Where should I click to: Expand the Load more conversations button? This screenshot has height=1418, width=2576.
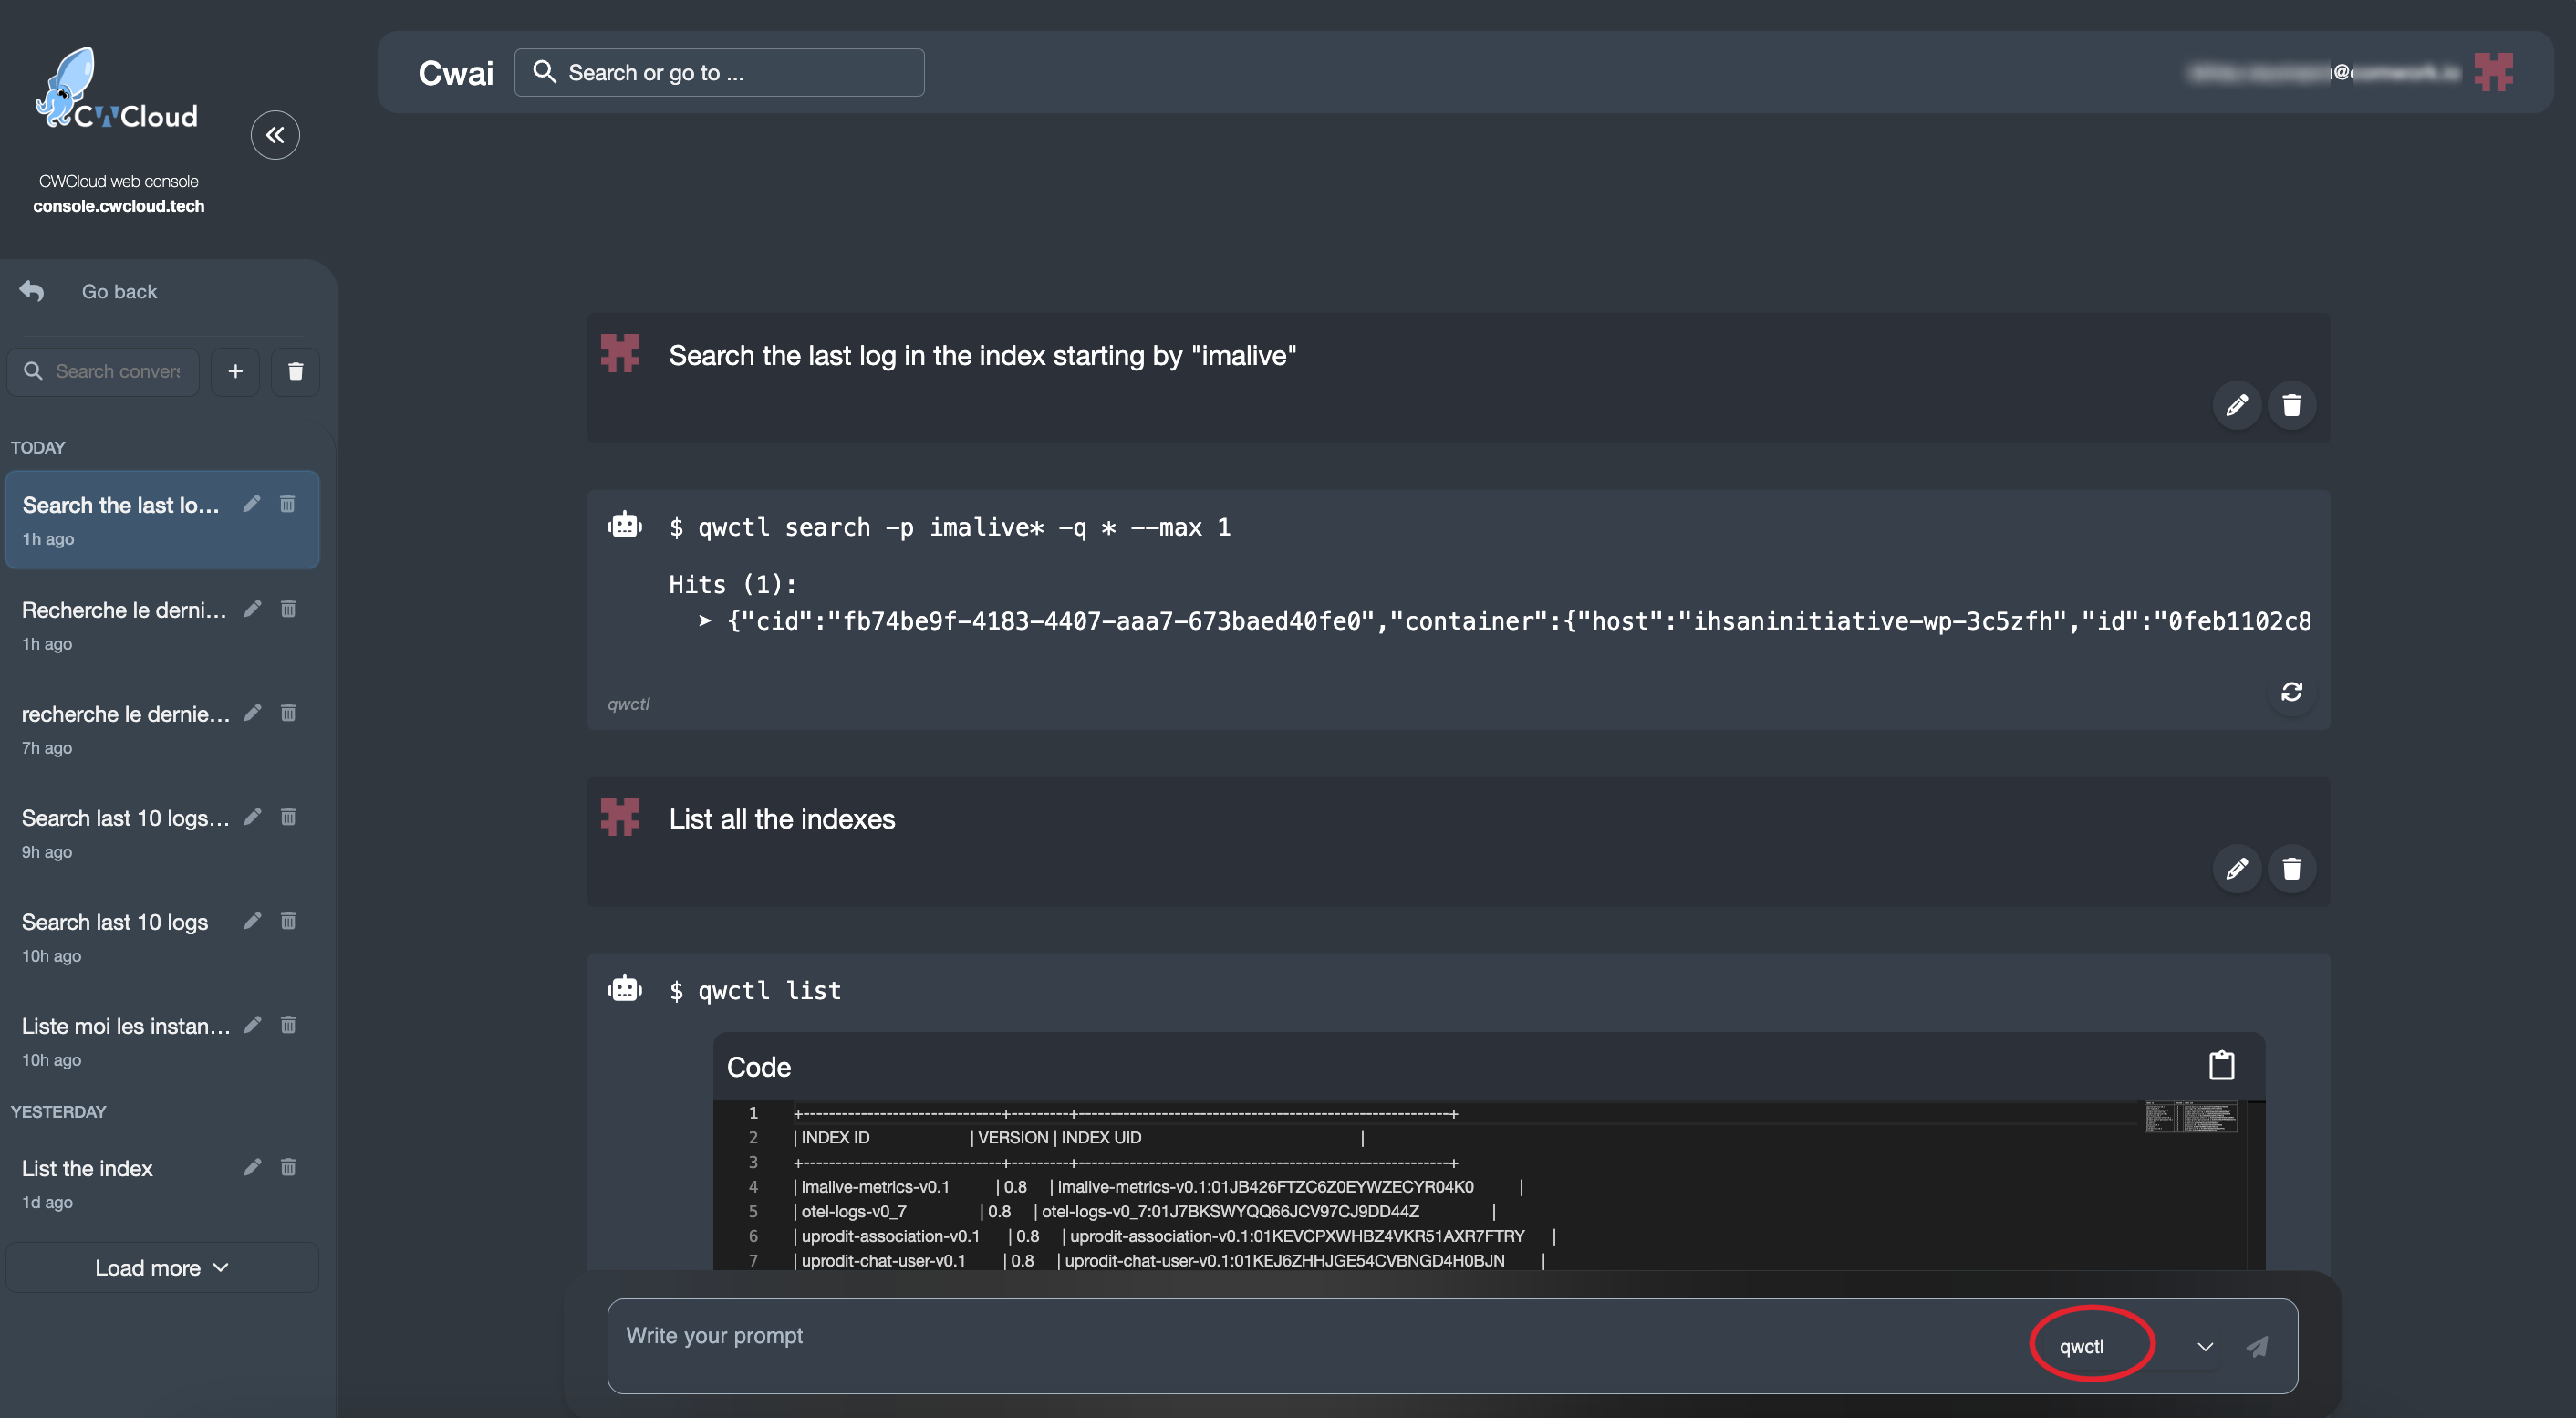[x=162, y=1267]
